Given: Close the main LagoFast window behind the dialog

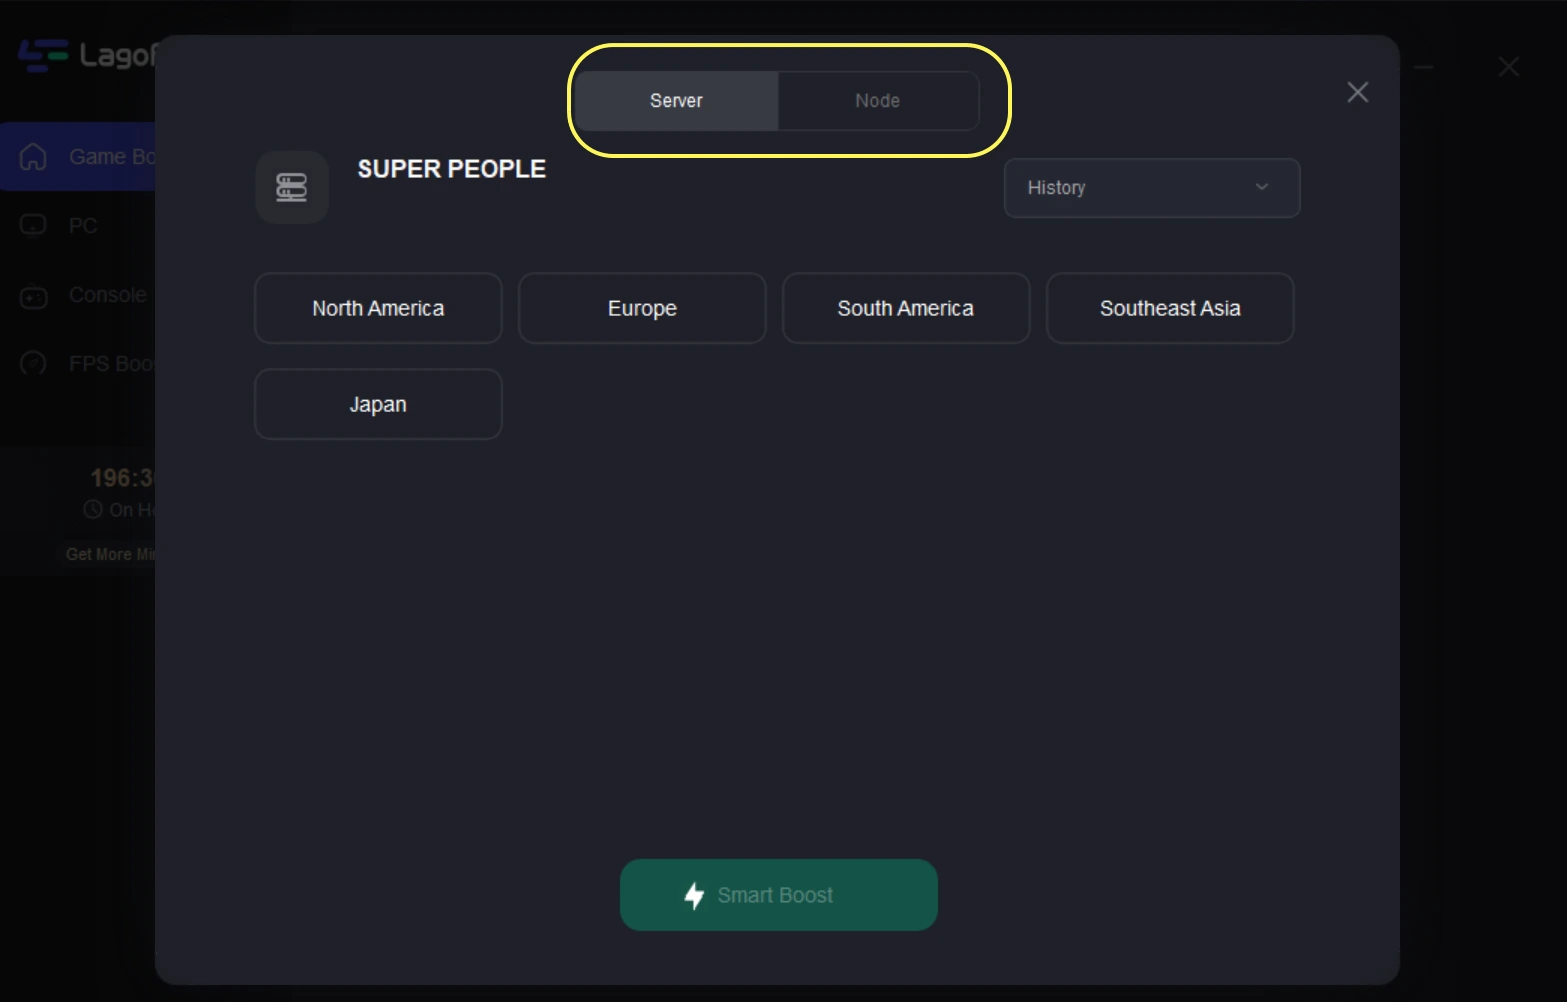Looking at the screenshot, I should click(1509, 67).
